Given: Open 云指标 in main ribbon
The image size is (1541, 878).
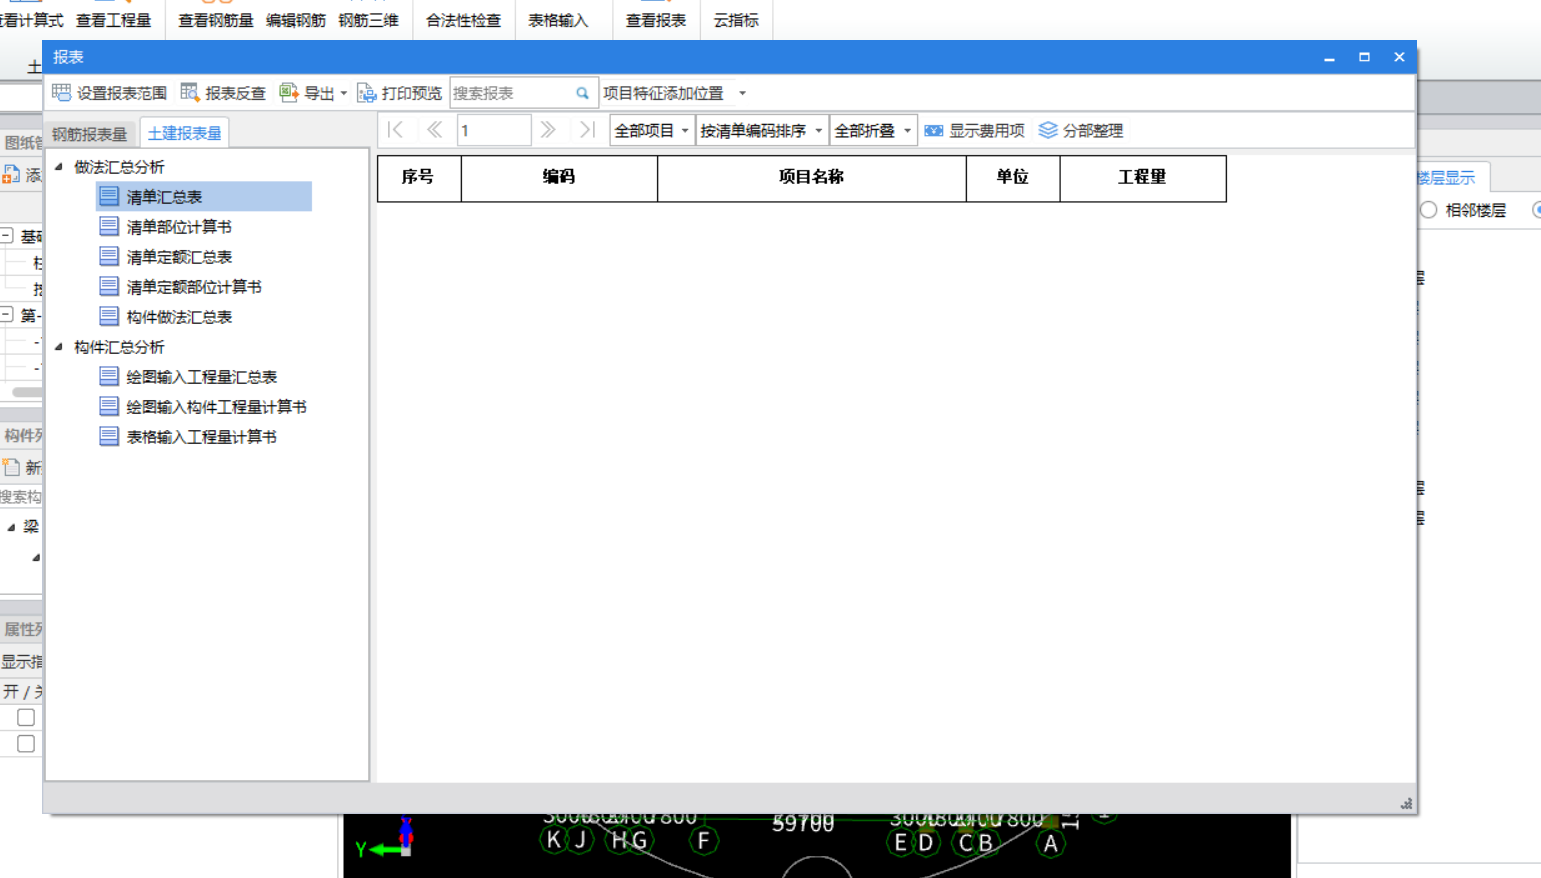Looking at the screenshot, I should pyautogui.click(x=736, y=20).
